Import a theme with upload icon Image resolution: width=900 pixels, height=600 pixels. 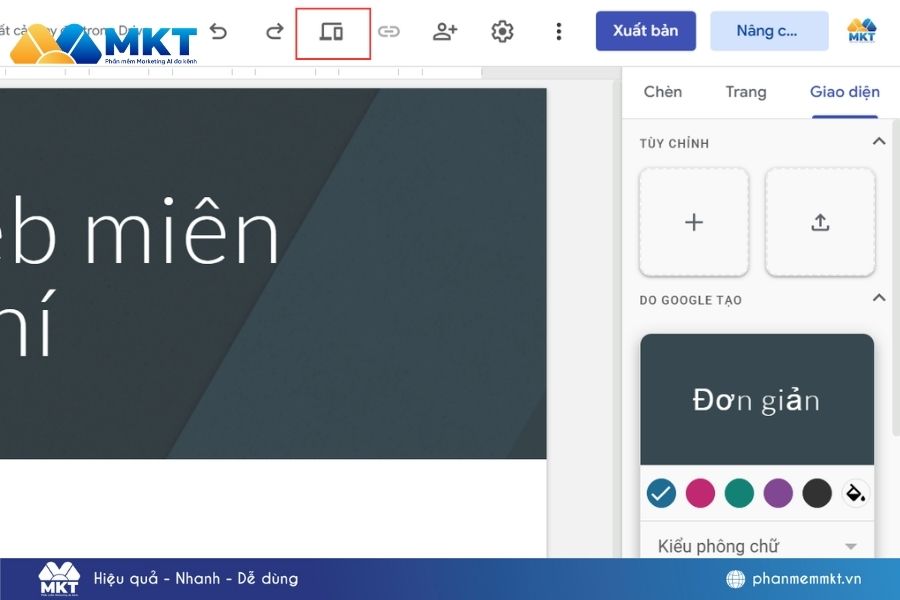(x=820, y=222)
